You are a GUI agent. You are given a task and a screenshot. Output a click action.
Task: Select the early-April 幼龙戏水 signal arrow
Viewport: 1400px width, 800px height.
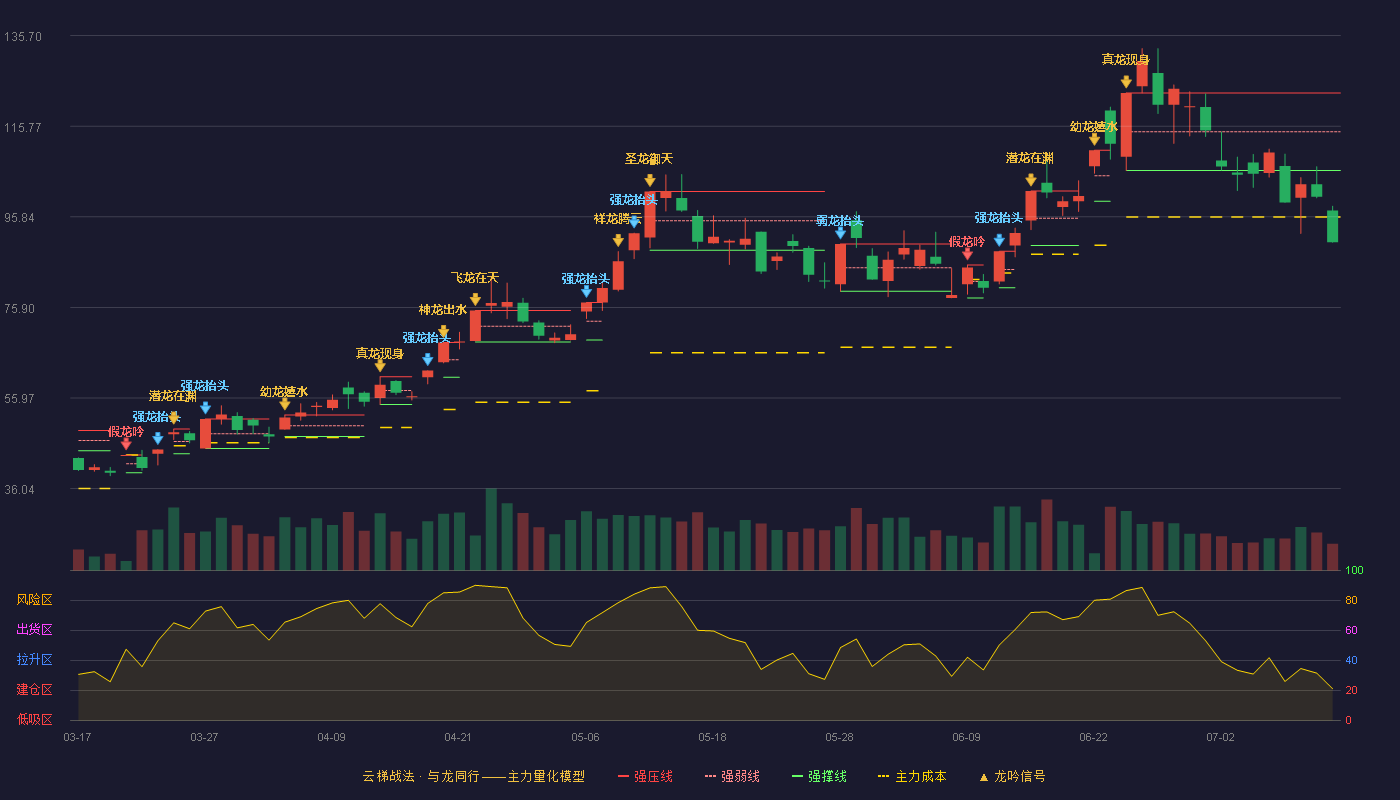pos(285,404)
